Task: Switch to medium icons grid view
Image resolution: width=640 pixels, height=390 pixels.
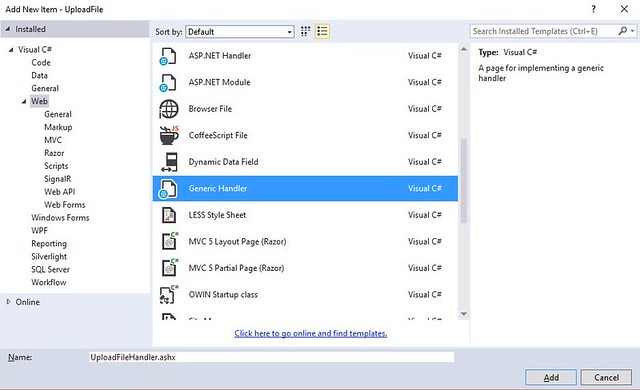Action: [305, 31]
